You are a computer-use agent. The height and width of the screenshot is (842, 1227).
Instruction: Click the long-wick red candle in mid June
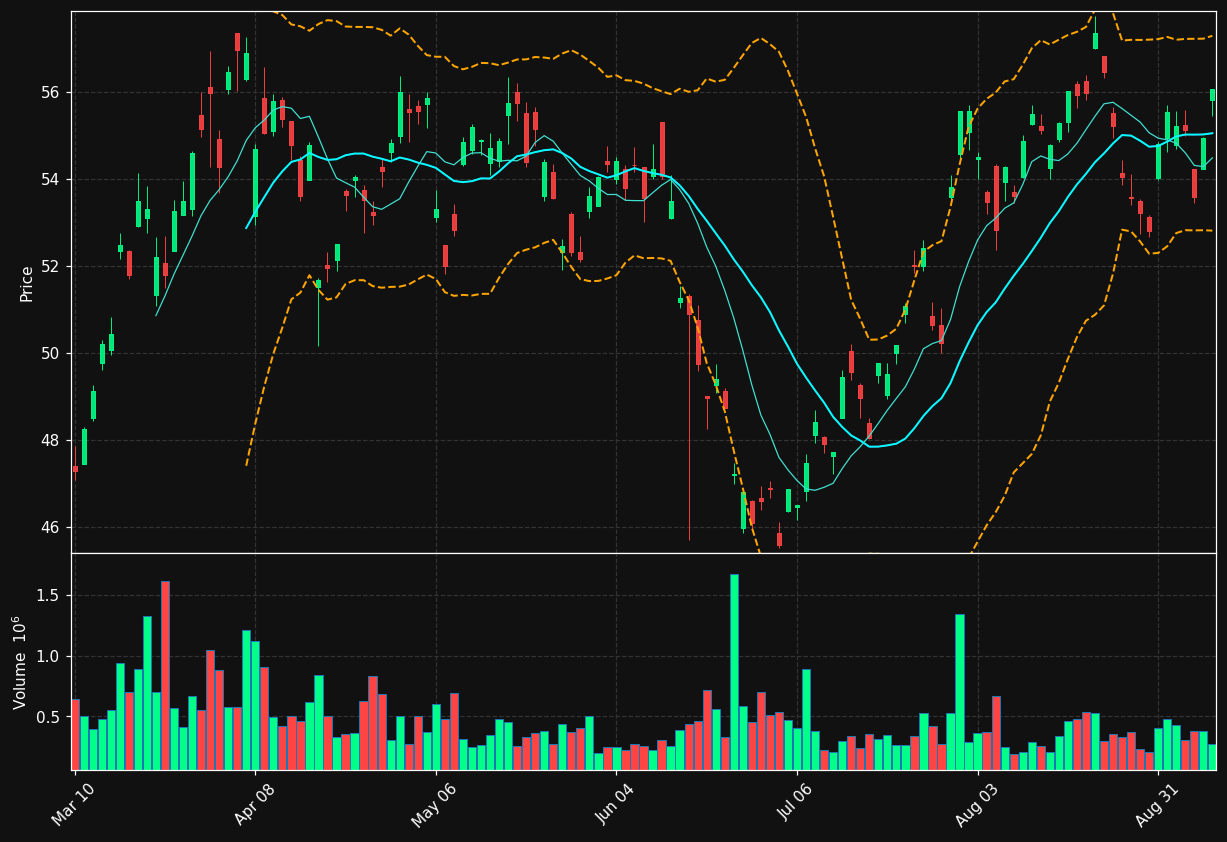[689, 418]
